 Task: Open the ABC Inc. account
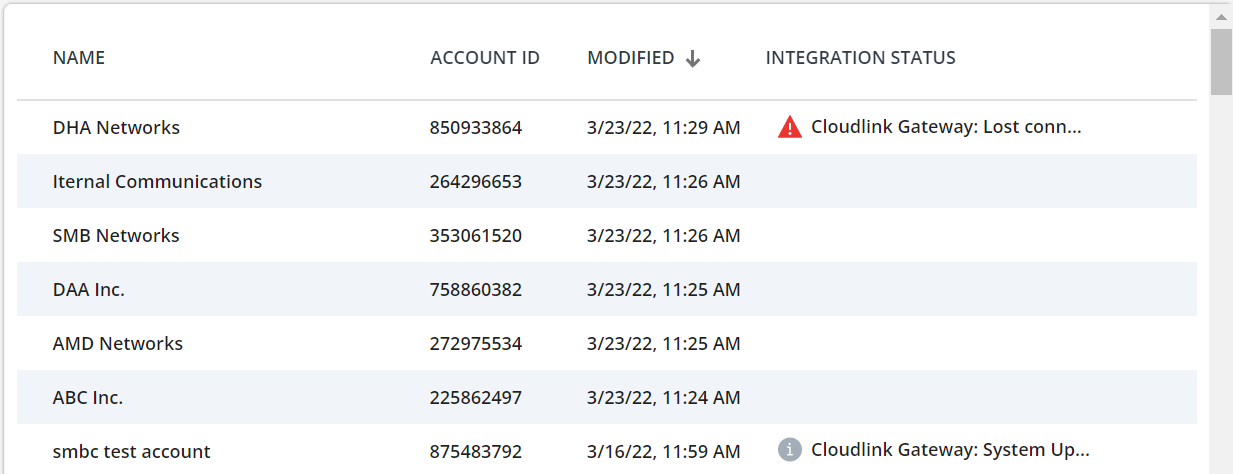[88, 398]
